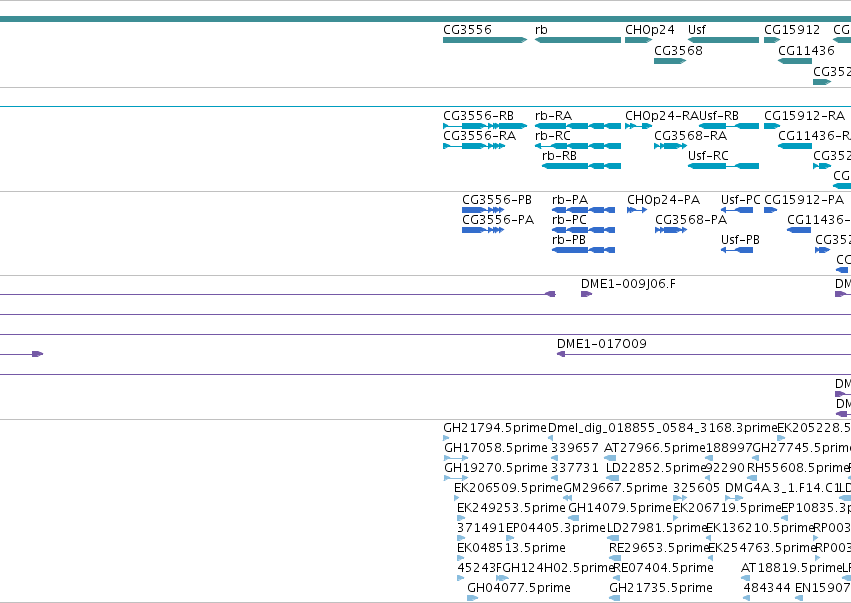Open EST label GH21794.5prime
The height and width of the screenshot is (603, 851).
(x=495, y=428)
